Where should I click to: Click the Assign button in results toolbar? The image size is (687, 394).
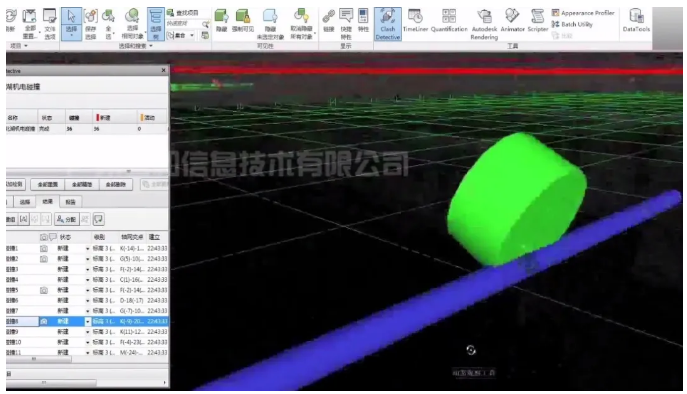pos(67,219)
